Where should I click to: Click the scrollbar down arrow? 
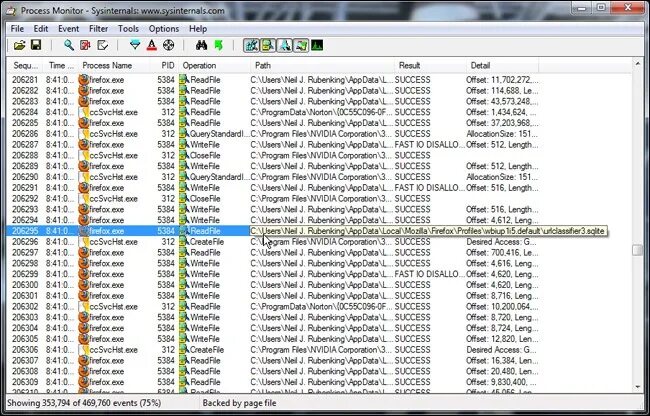click(x=638, y=388)
